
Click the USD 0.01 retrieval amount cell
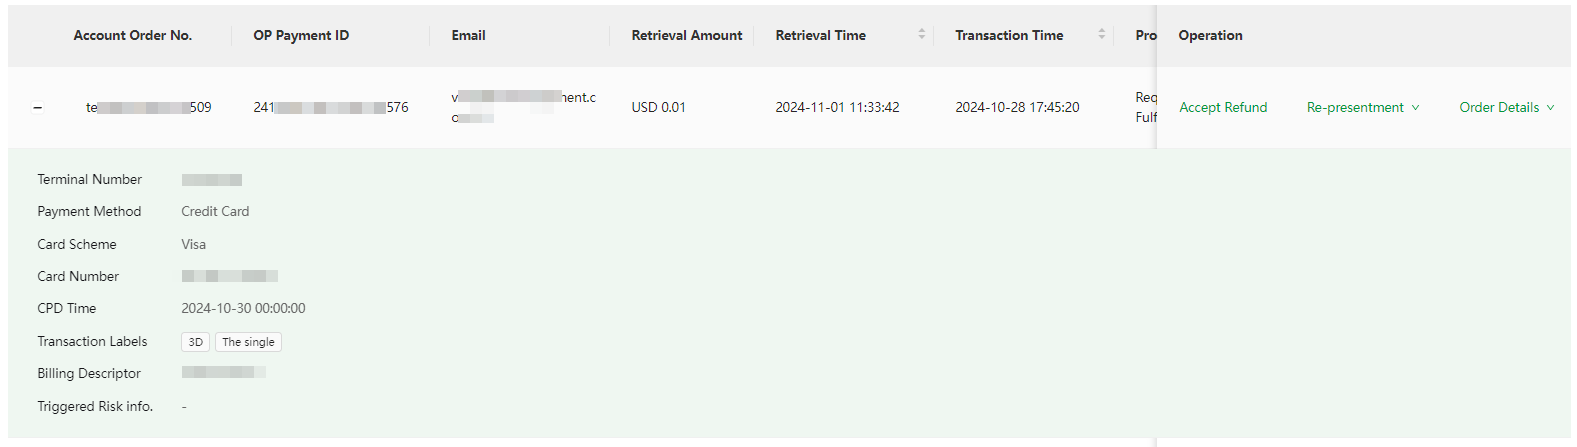[x=659, y=107]
